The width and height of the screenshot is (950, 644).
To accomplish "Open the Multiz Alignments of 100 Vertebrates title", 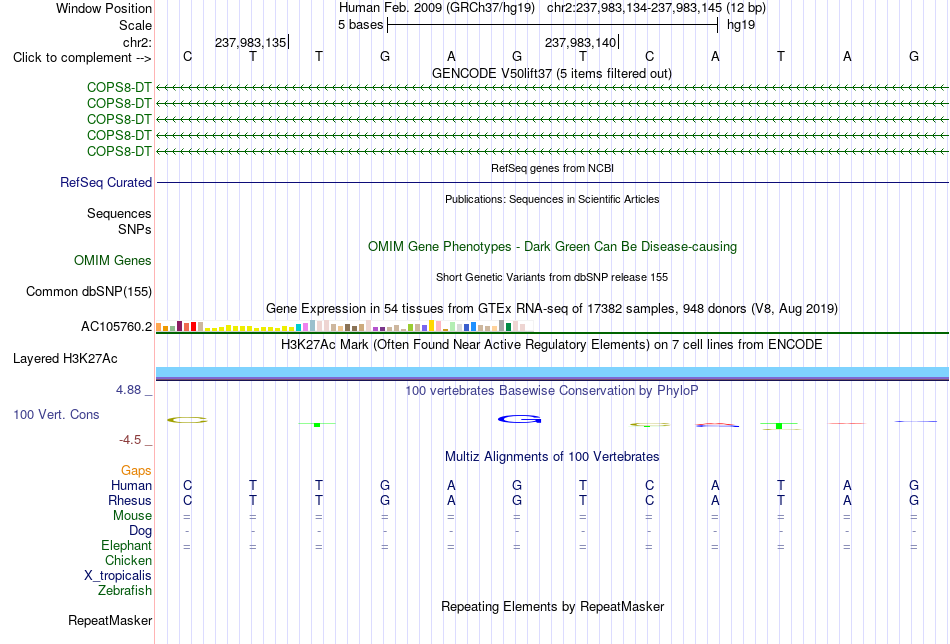I will [552, 457].
